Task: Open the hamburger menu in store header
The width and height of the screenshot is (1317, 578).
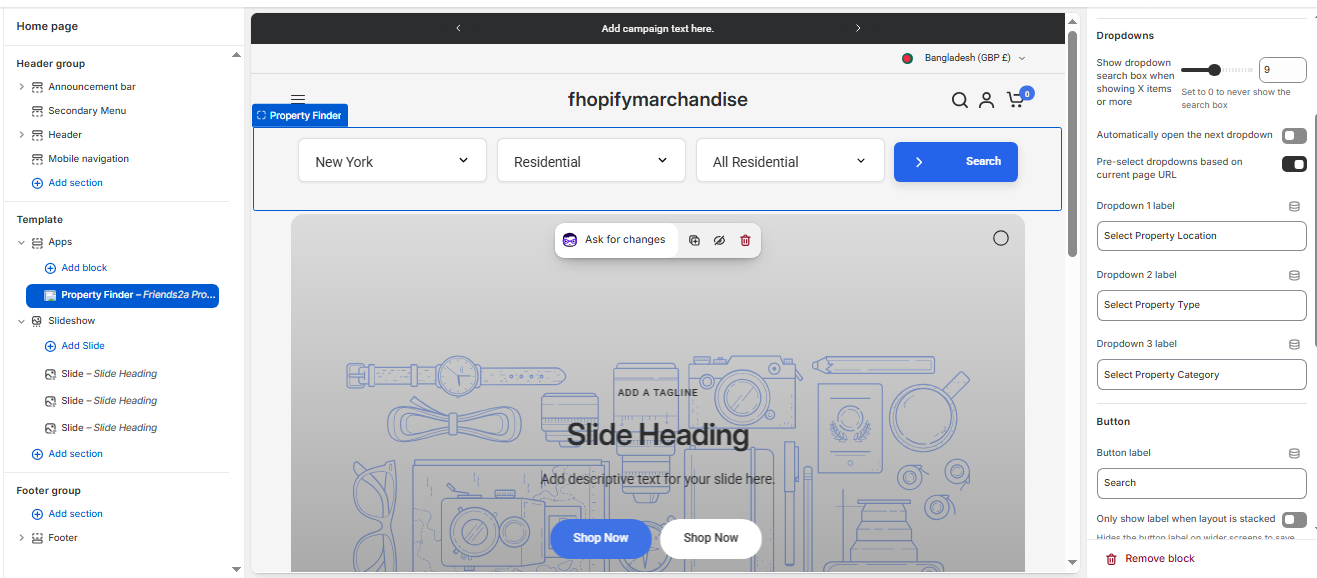Action: tap(298, 99)
